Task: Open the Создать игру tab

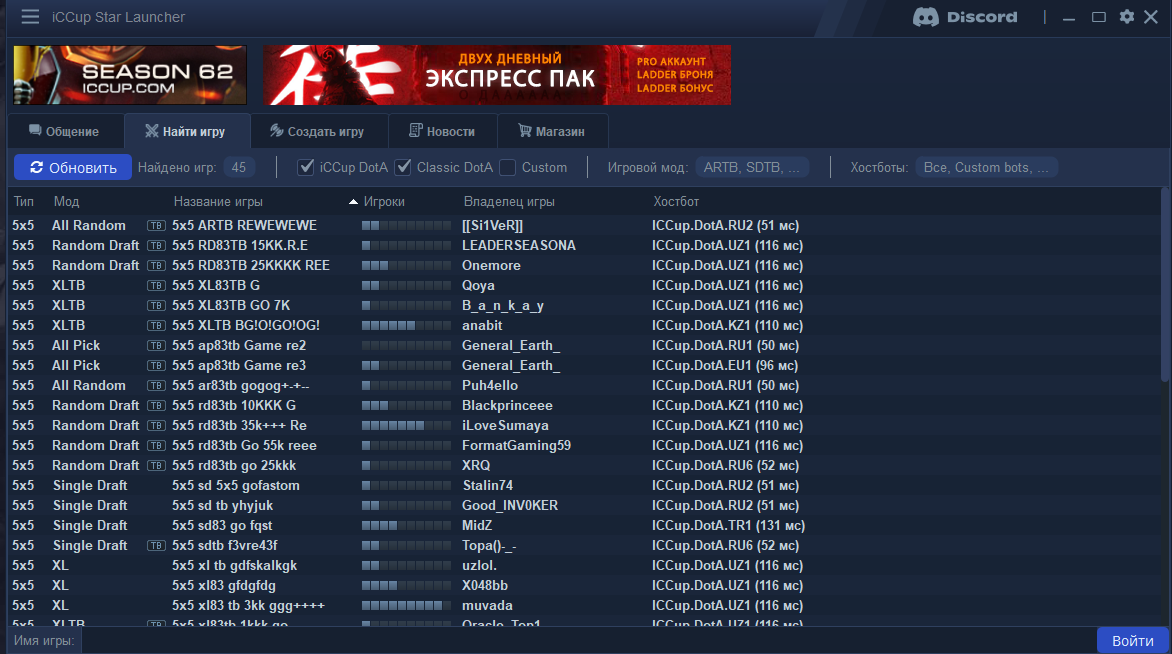Action: click(x=318, y=132)
